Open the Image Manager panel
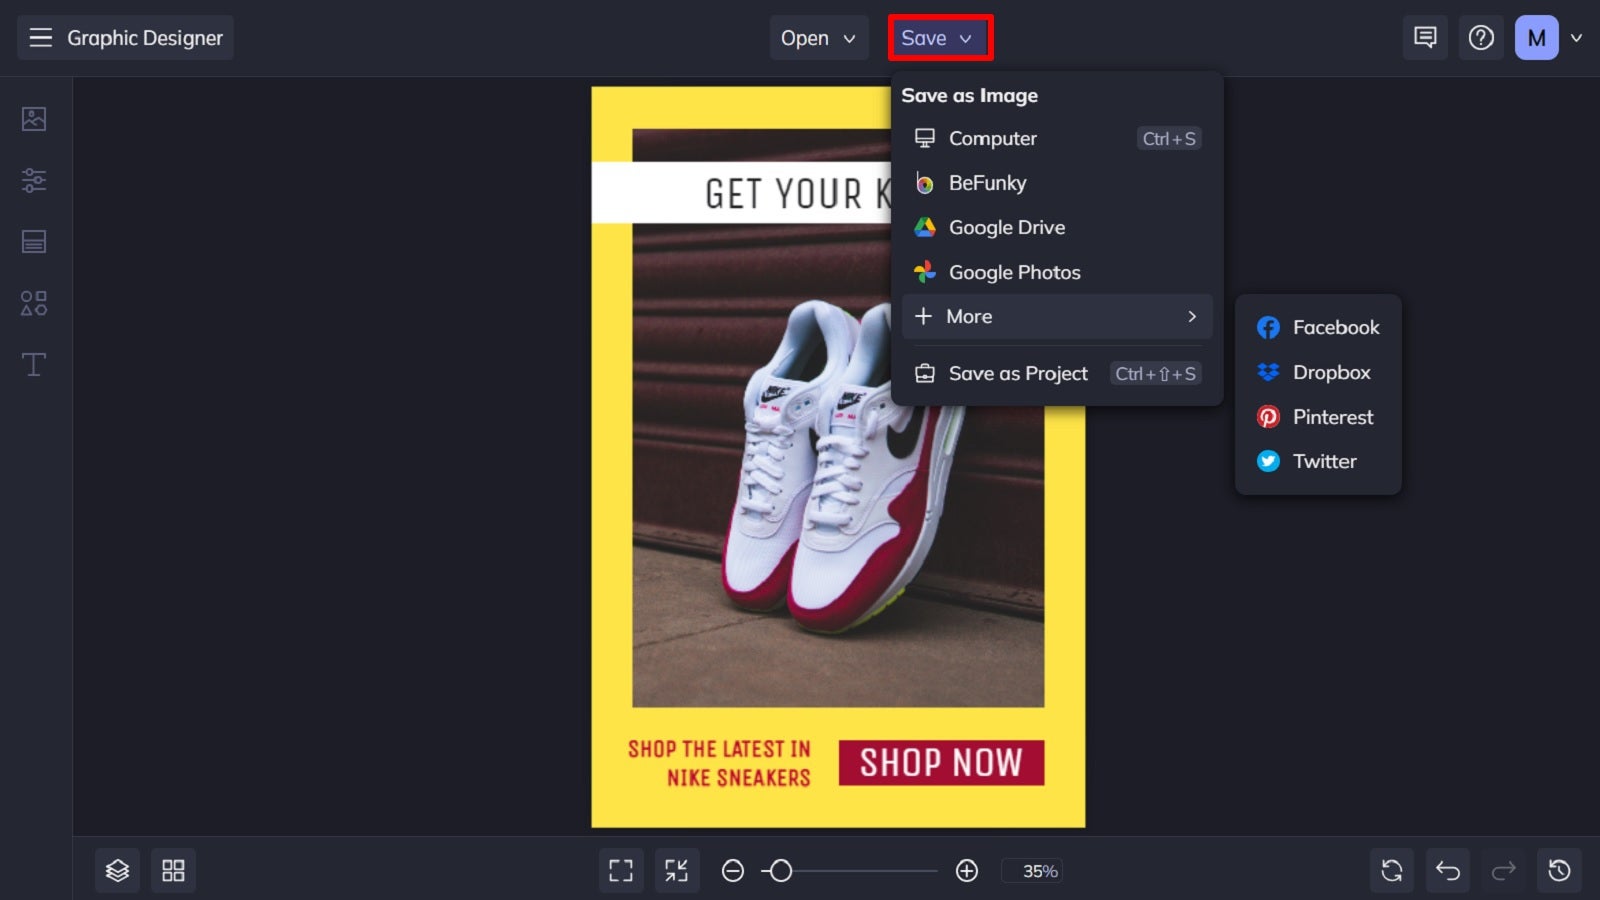1600x900 pixels. tap(34, 117)
